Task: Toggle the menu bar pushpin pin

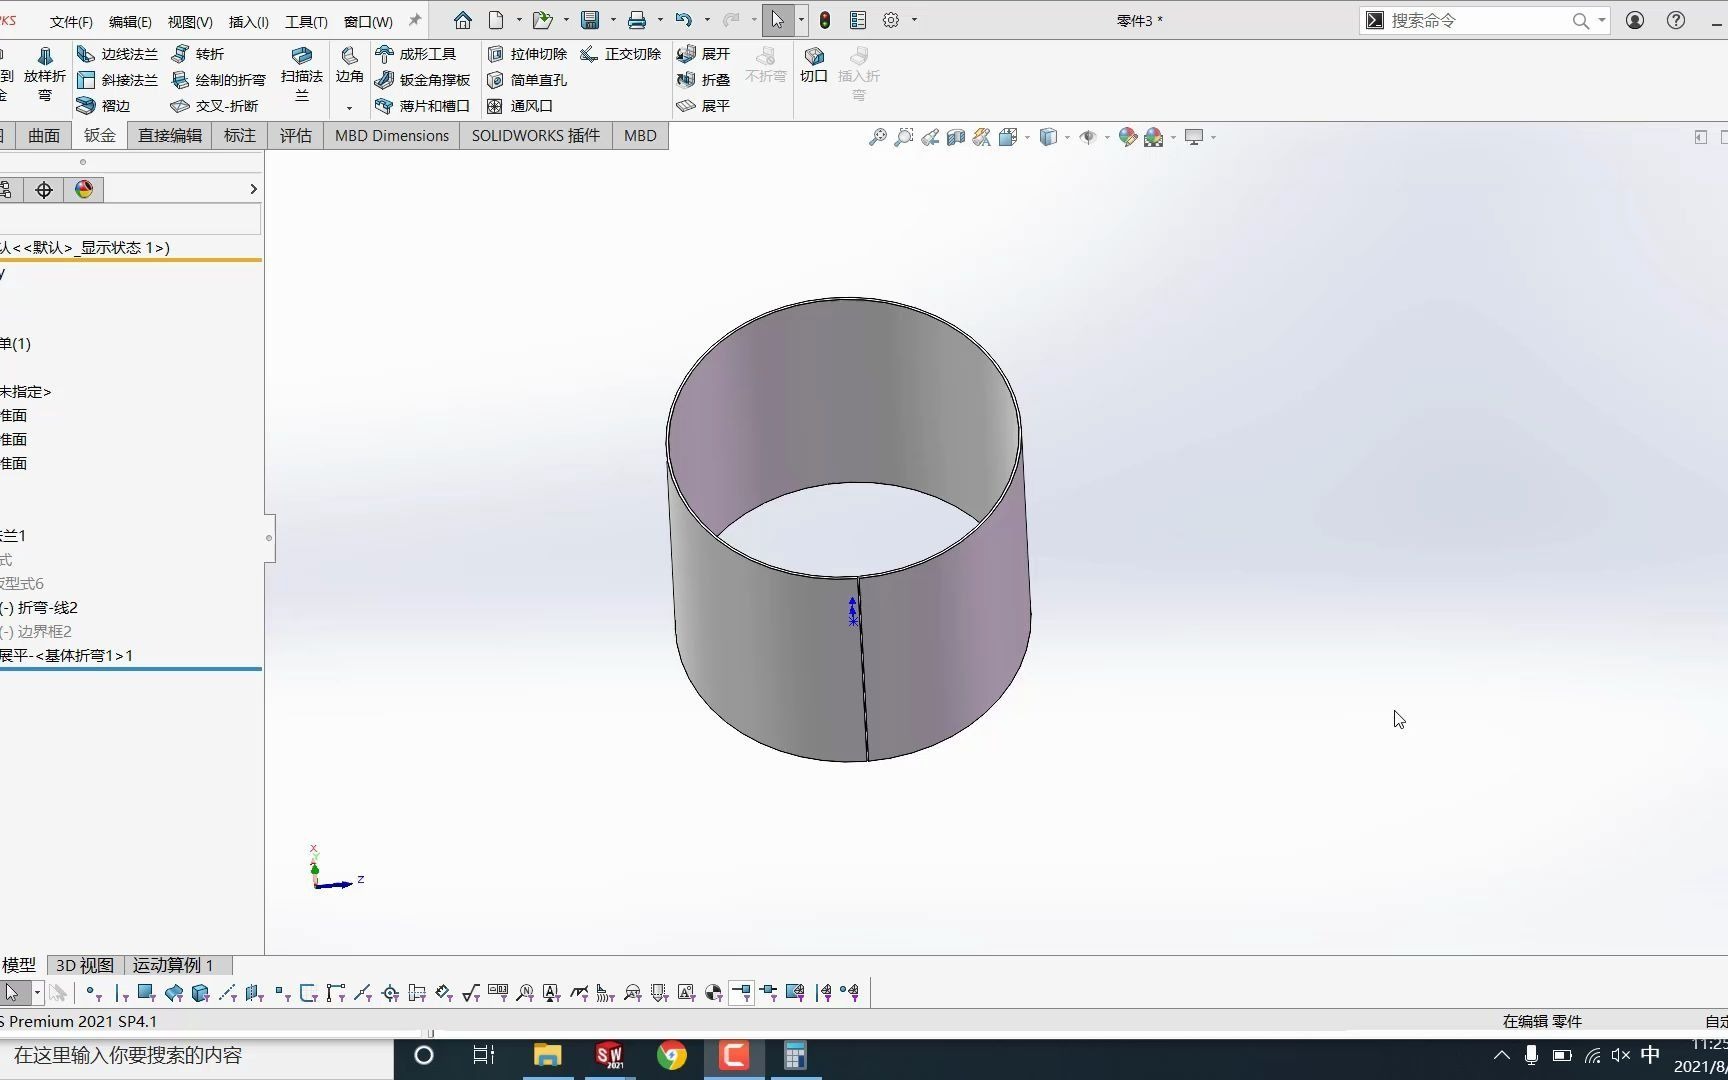Action: click(x=414, y=19)
